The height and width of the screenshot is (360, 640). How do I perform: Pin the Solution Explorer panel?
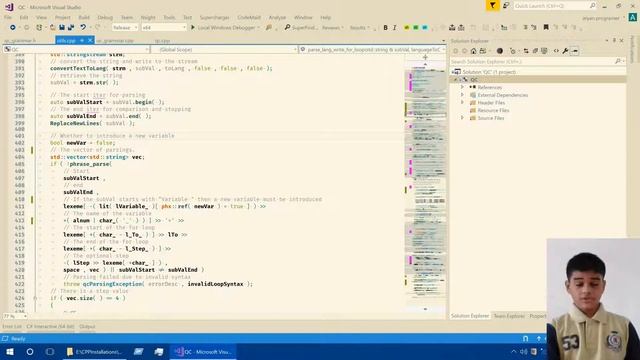point(614,40)
